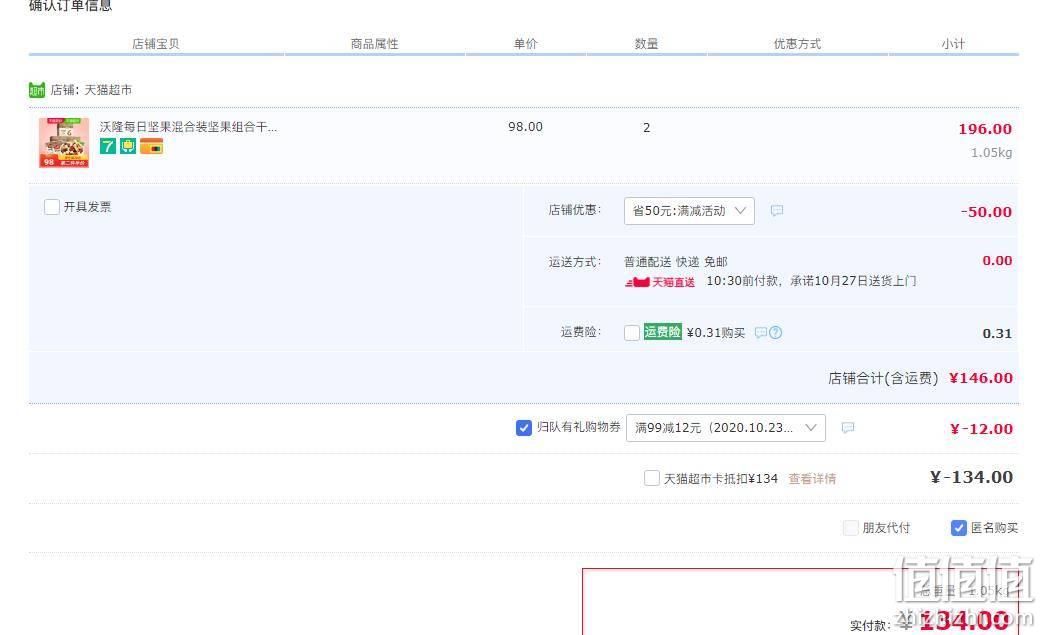Open the comment icon beside shipping insurance
This screenshot has width=1043, height=635.
pos(761,332)
